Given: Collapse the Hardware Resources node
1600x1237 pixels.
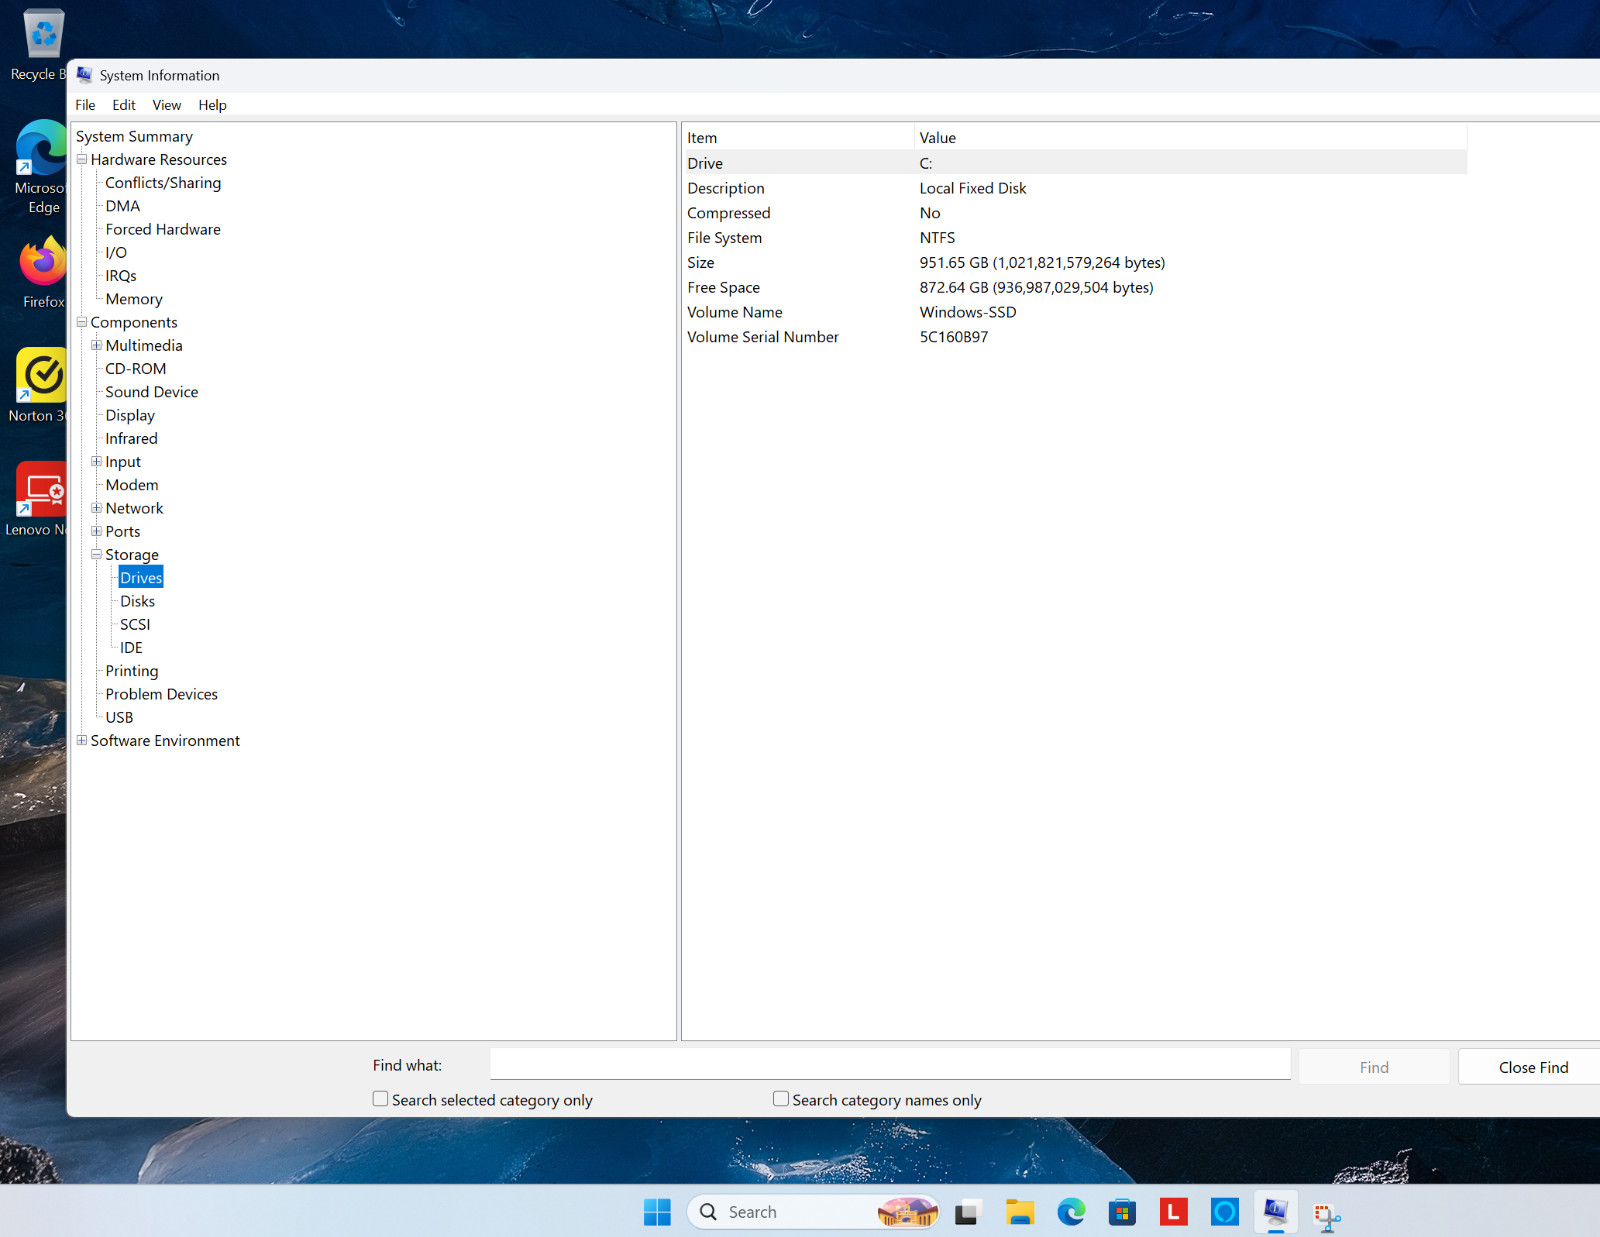Looking at the screenshot, I should coord(82,159).
